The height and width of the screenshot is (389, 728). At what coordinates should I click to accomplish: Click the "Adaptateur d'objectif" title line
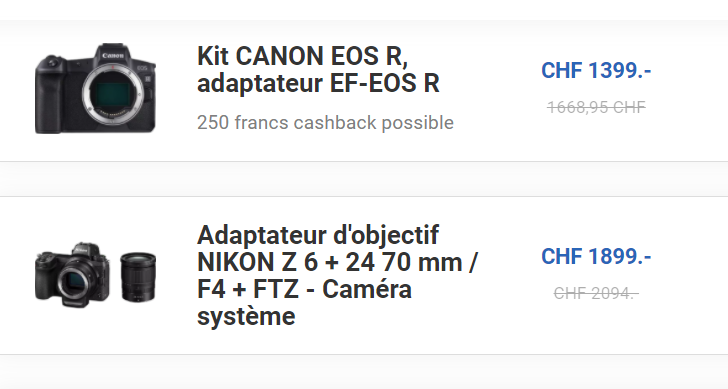pos(318,235)
